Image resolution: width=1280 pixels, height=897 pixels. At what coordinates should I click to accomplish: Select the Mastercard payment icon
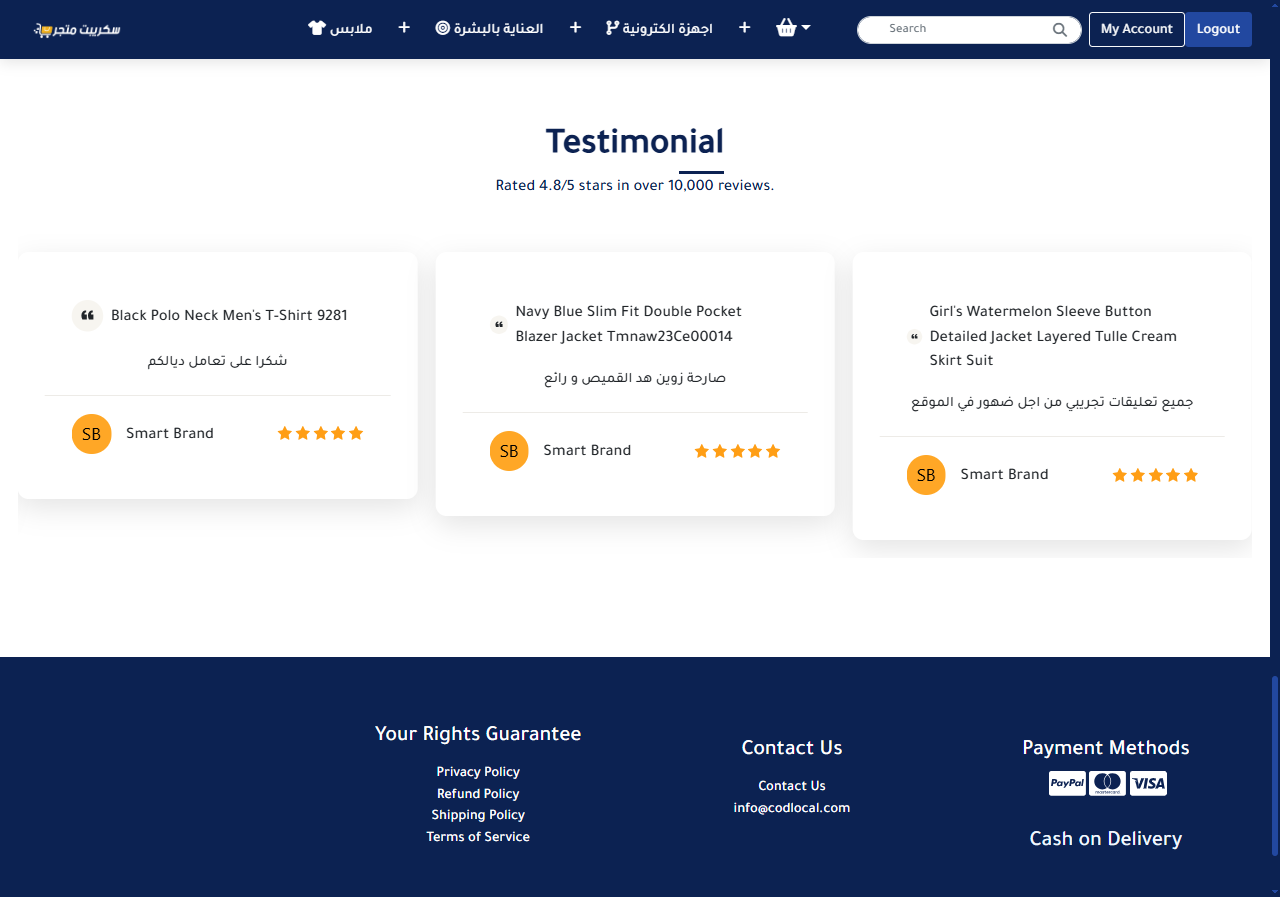1107,783
